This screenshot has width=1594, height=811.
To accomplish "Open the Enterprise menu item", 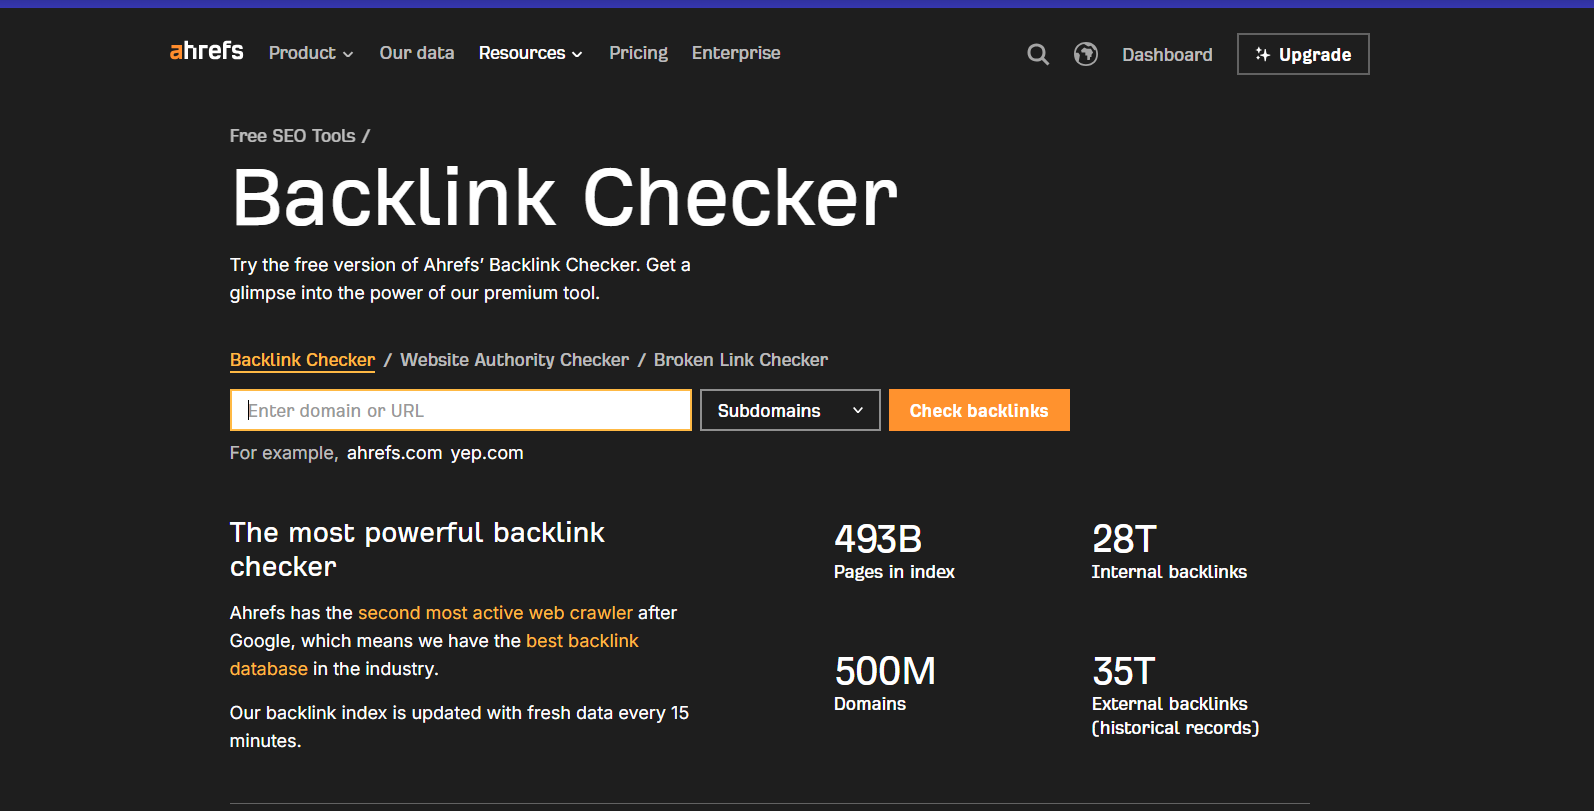I will [x=736, y=53].
